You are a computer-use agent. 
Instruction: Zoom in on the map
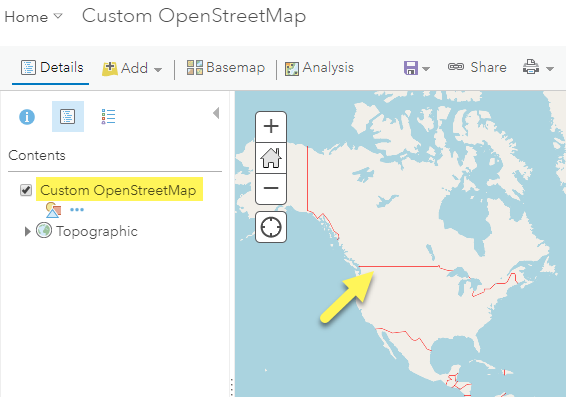[271, 126]
